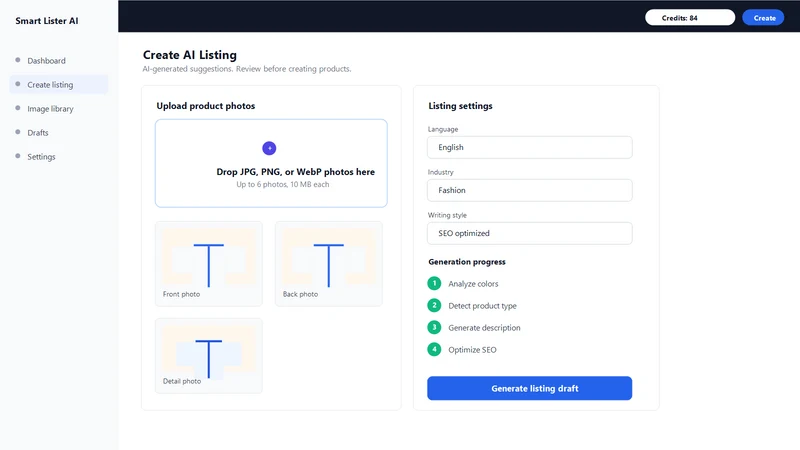Viewport: 800px width, 450px height.
Task: Click the 'Upload product photos' heading
Action: point(206,106)
